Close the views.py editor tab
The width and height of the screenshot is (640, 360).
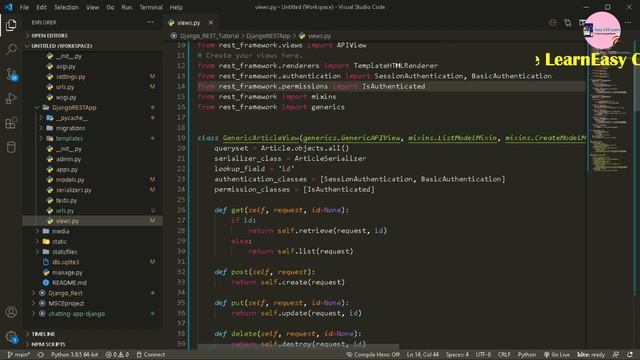(211, 23)
